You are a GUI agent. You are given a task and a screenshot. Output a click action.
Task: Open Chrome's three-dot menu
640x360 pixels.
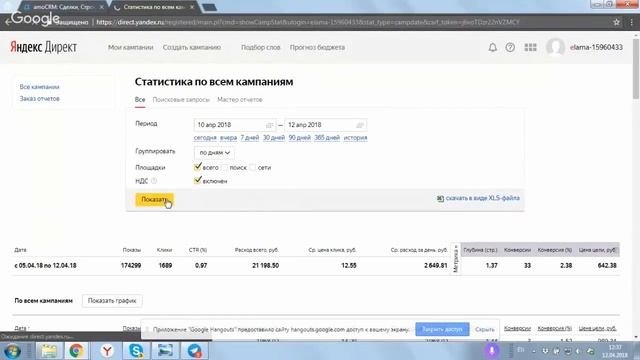click(x=631, y=22)
